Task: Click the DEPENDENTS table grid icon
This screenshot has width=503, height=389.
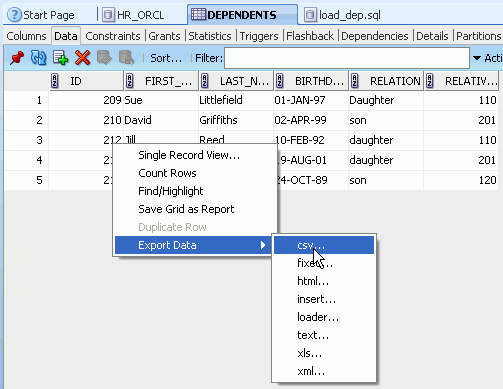Action: (x=198, y=15)
